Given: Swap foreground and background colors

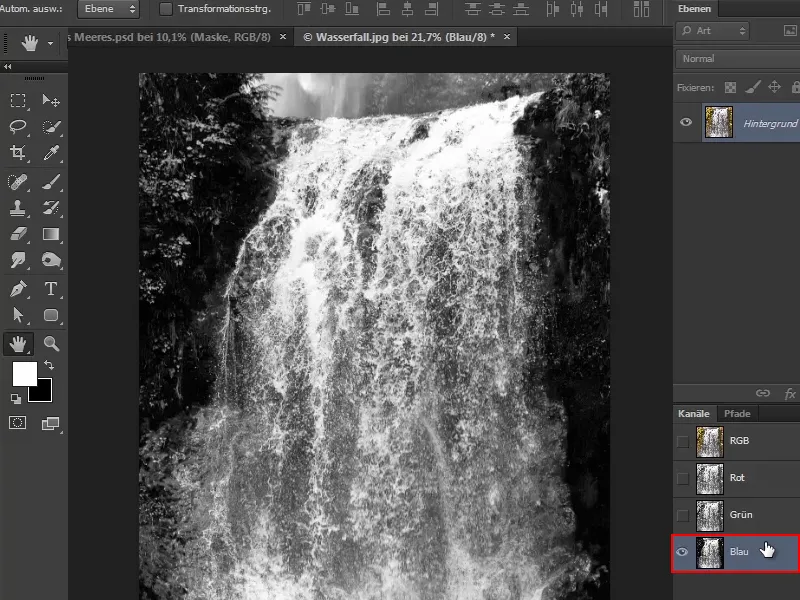Looking at the screenshot, I should 49,365.
